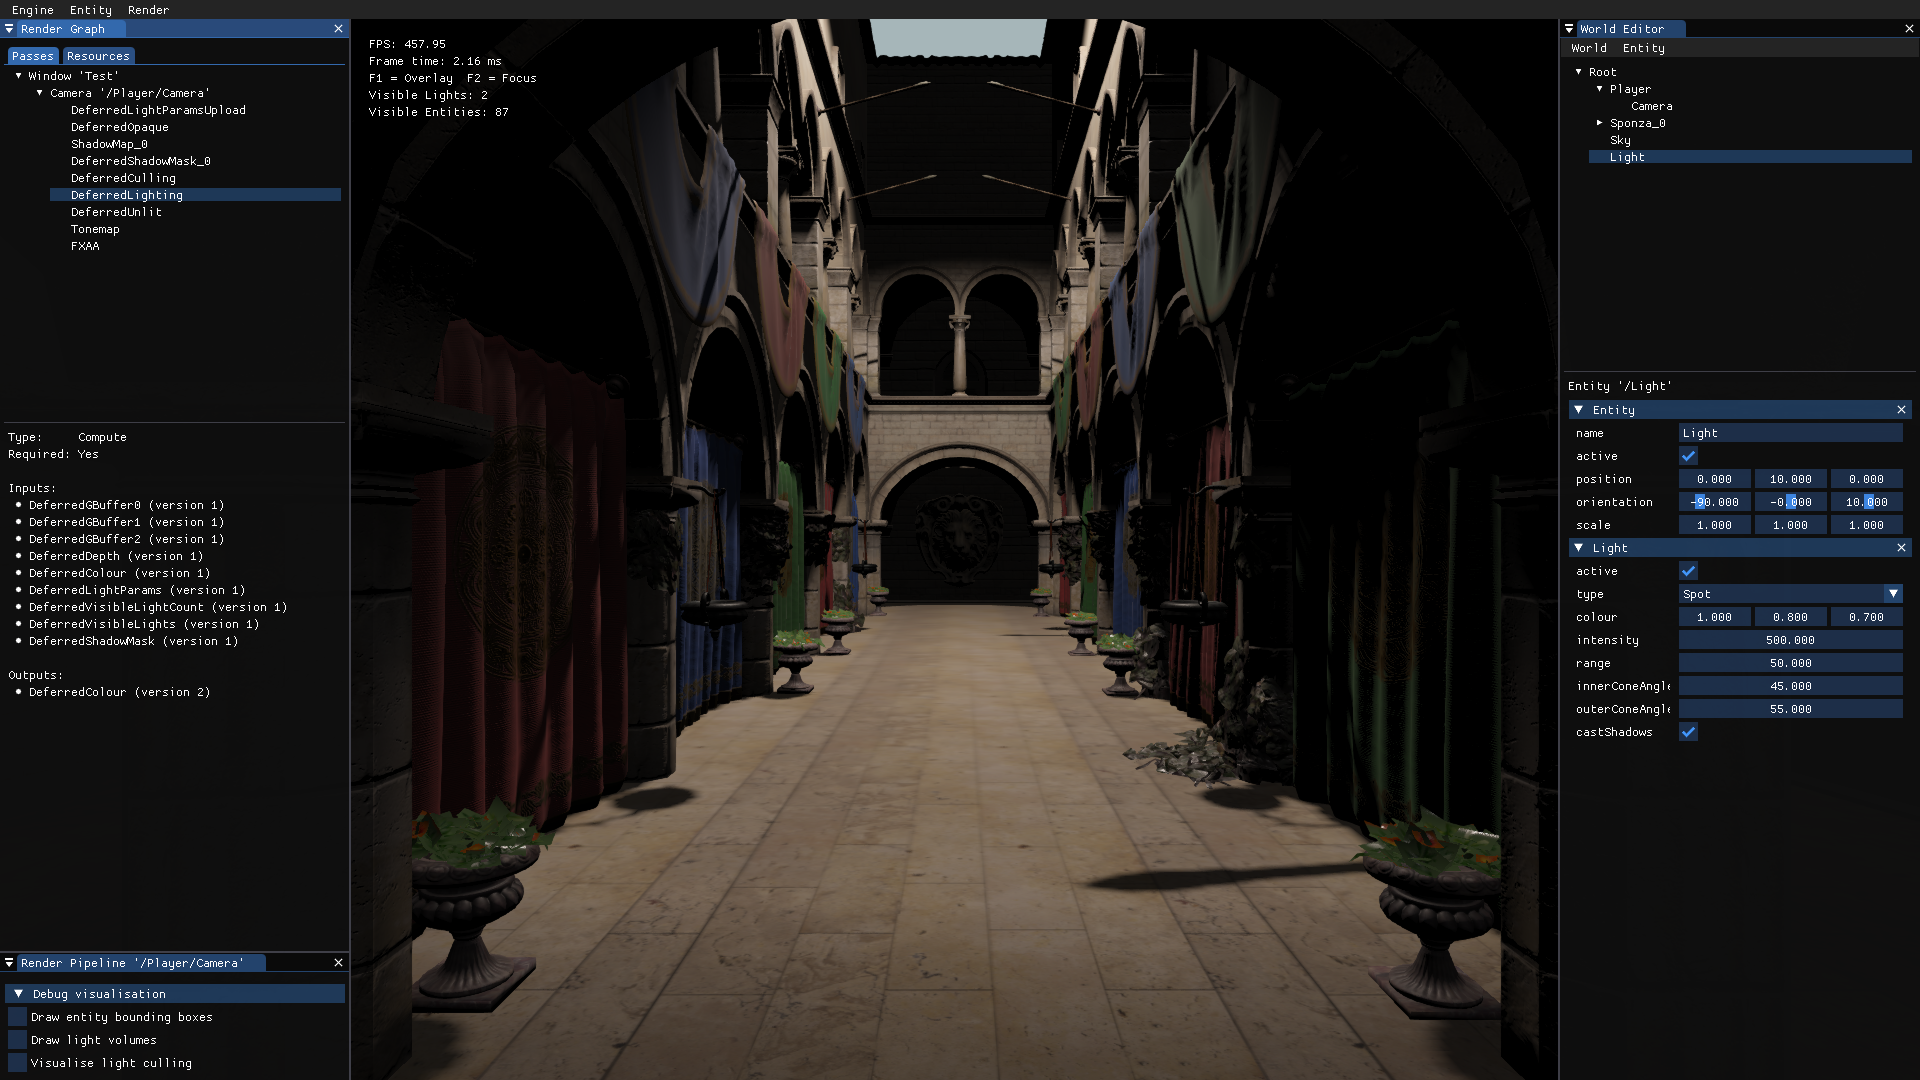Close the Render Pipeline panel
The image size is (1920, 1080).
pos(338,963)
